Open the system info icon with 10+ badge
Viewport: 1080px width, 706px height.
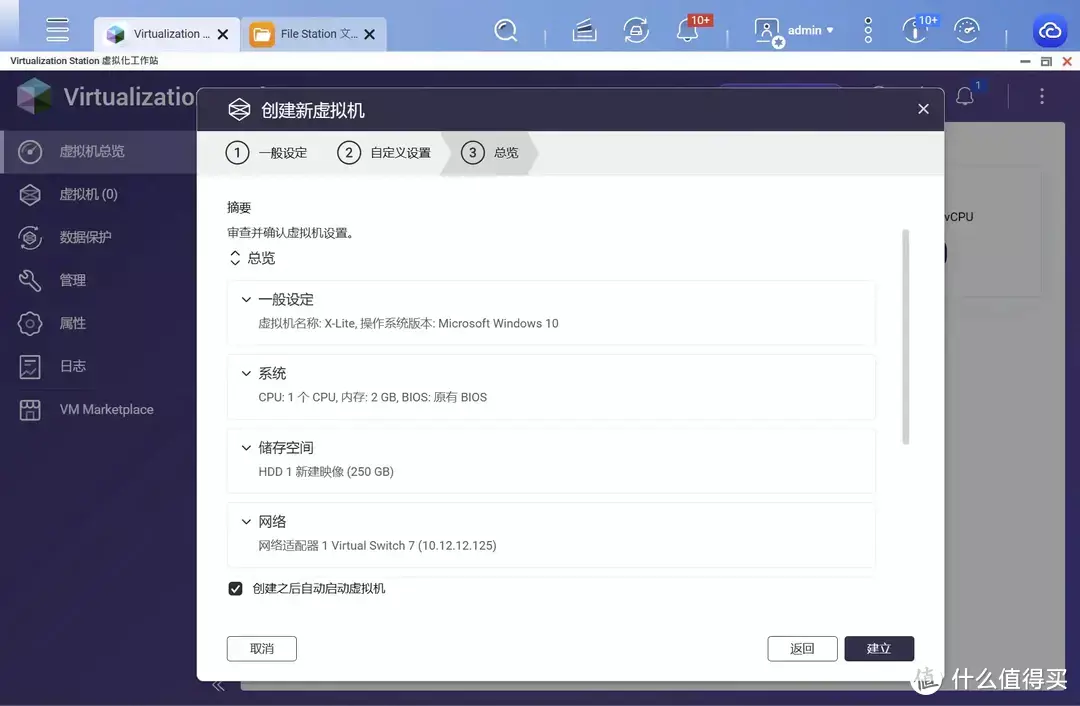(915, 30)
